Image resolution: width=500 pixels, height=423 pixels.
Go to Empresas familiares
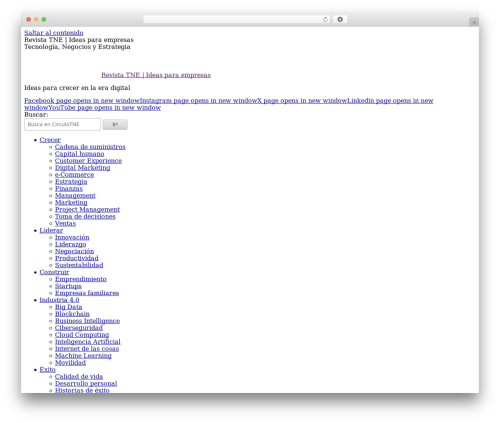(87, 293)
